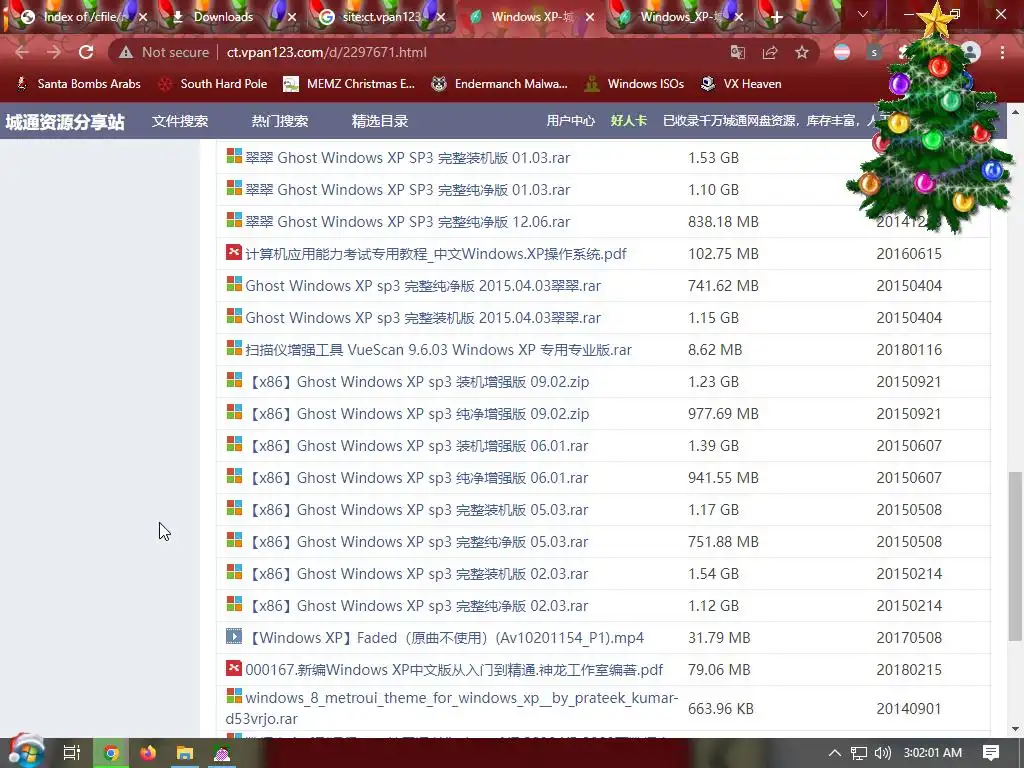Screen dimensions: 1024x768
Task: Open VueScan 9.6.03 Windows XP rar link
Action: (438, 349)
